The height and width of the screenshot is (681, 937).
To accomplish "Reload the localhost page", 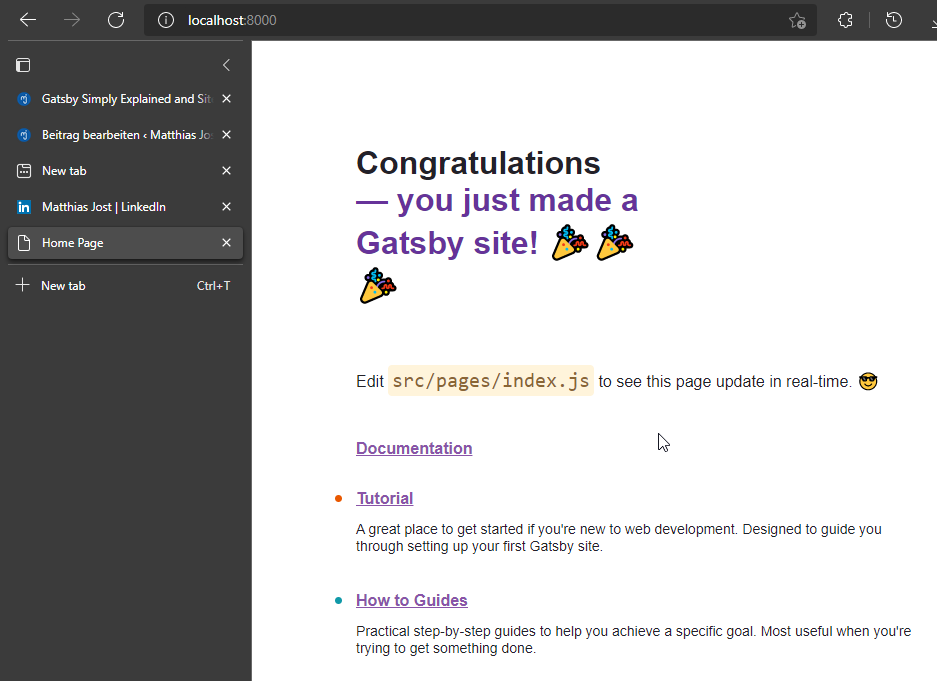I will point(116,20).
